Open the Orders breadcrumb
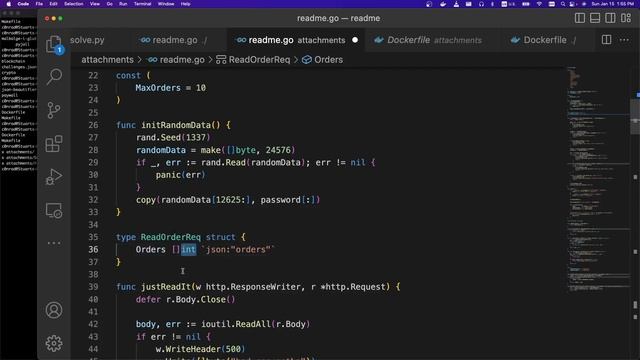This screenshot has width=640, height=360. 322,60
